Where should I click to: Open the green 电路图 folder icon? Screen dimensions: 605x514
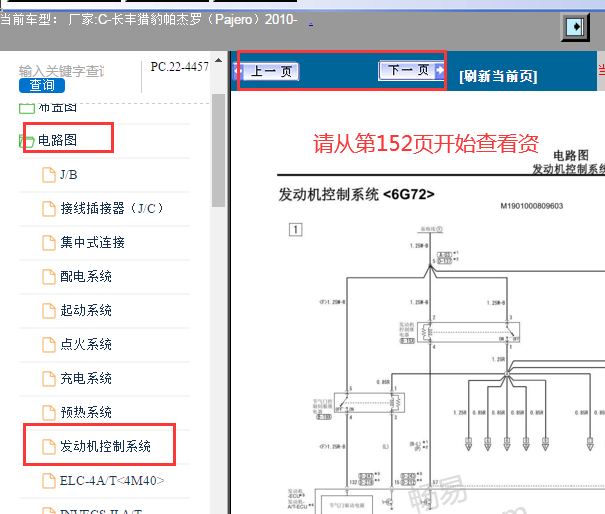[x=27, y=141]
